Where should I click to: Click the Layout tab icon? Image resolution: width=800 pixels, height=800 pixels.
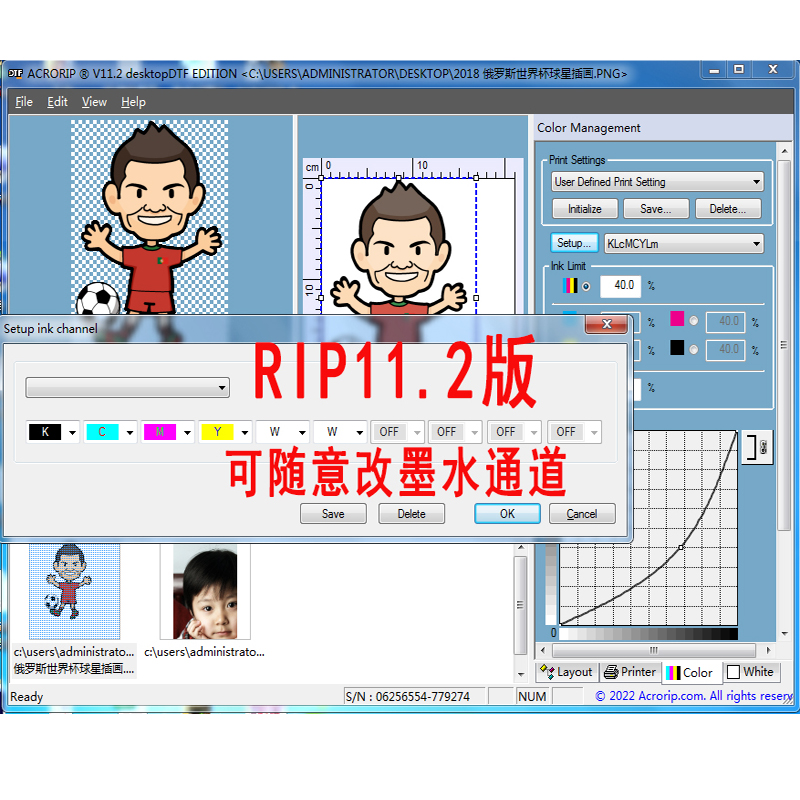pos(547,672)
